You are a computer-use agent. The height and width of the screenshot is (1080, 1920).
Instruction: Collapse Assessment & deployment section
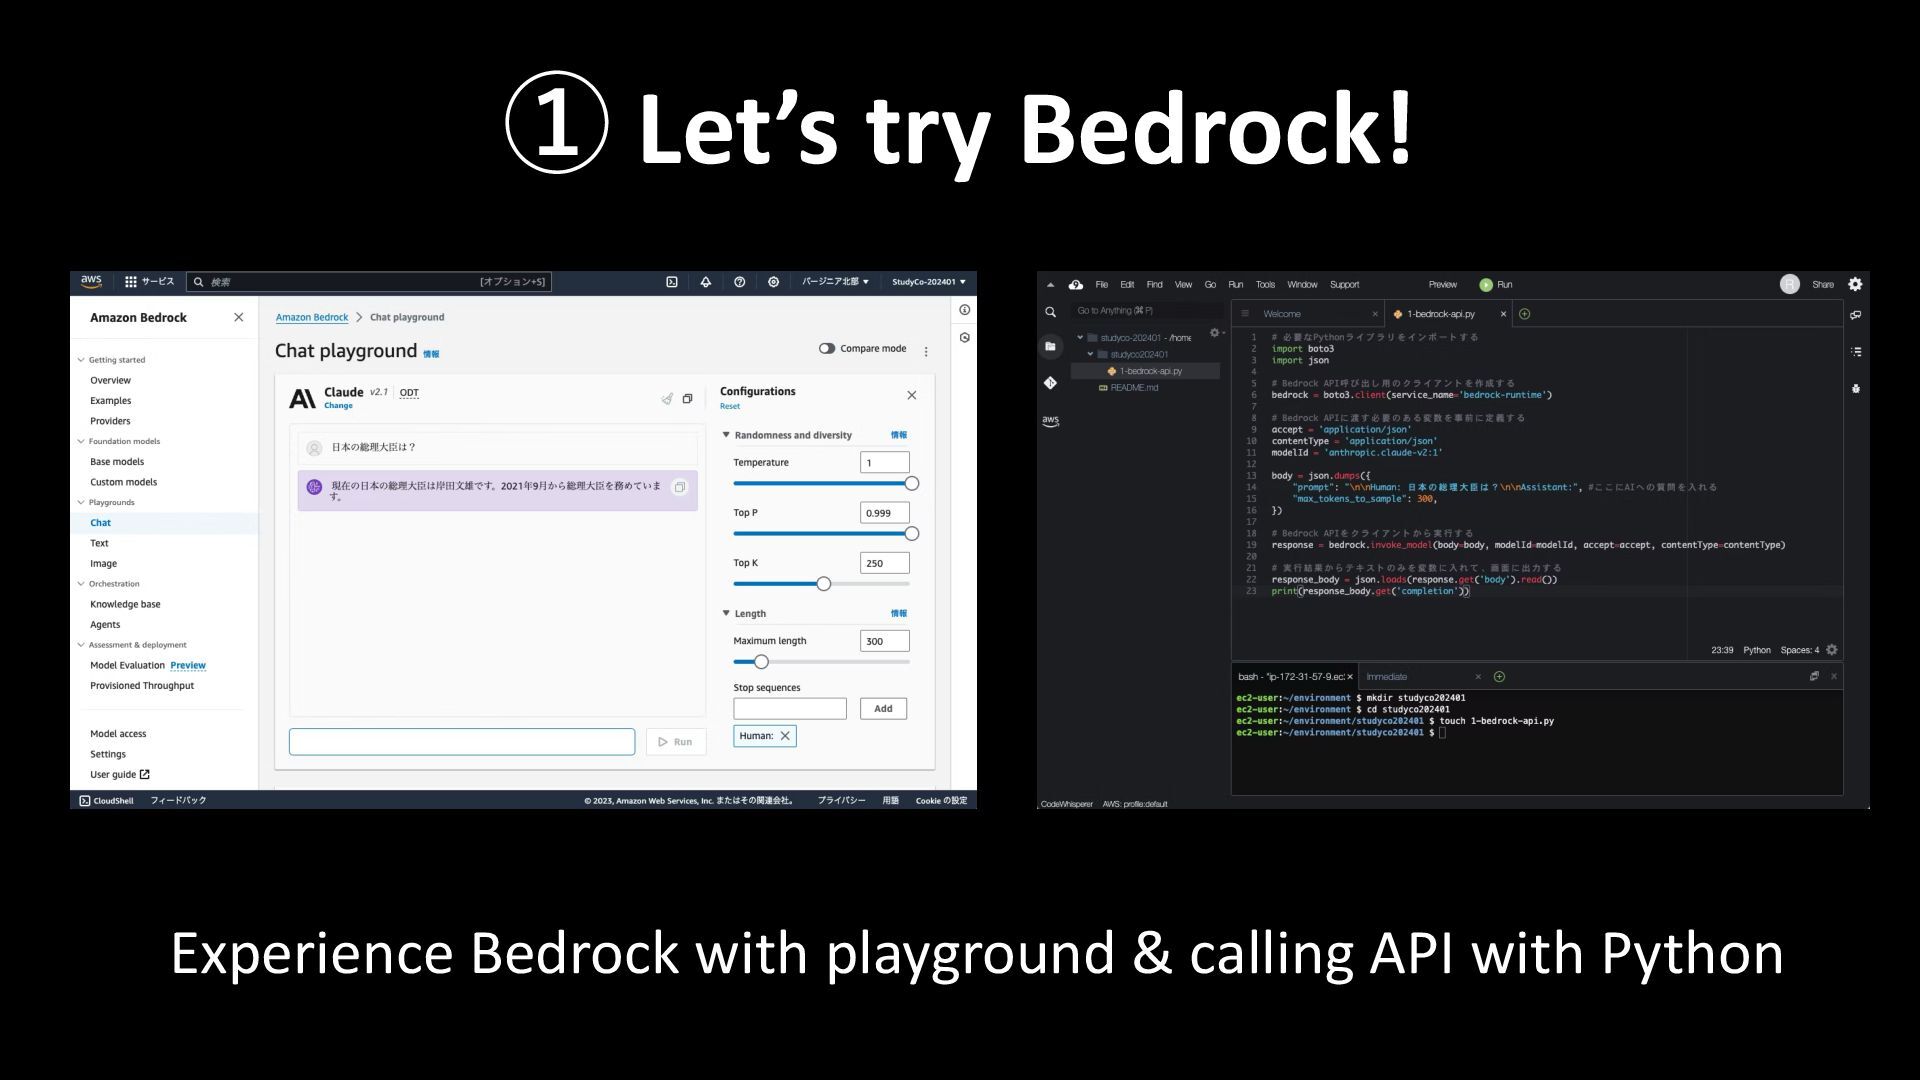(81, 645)
